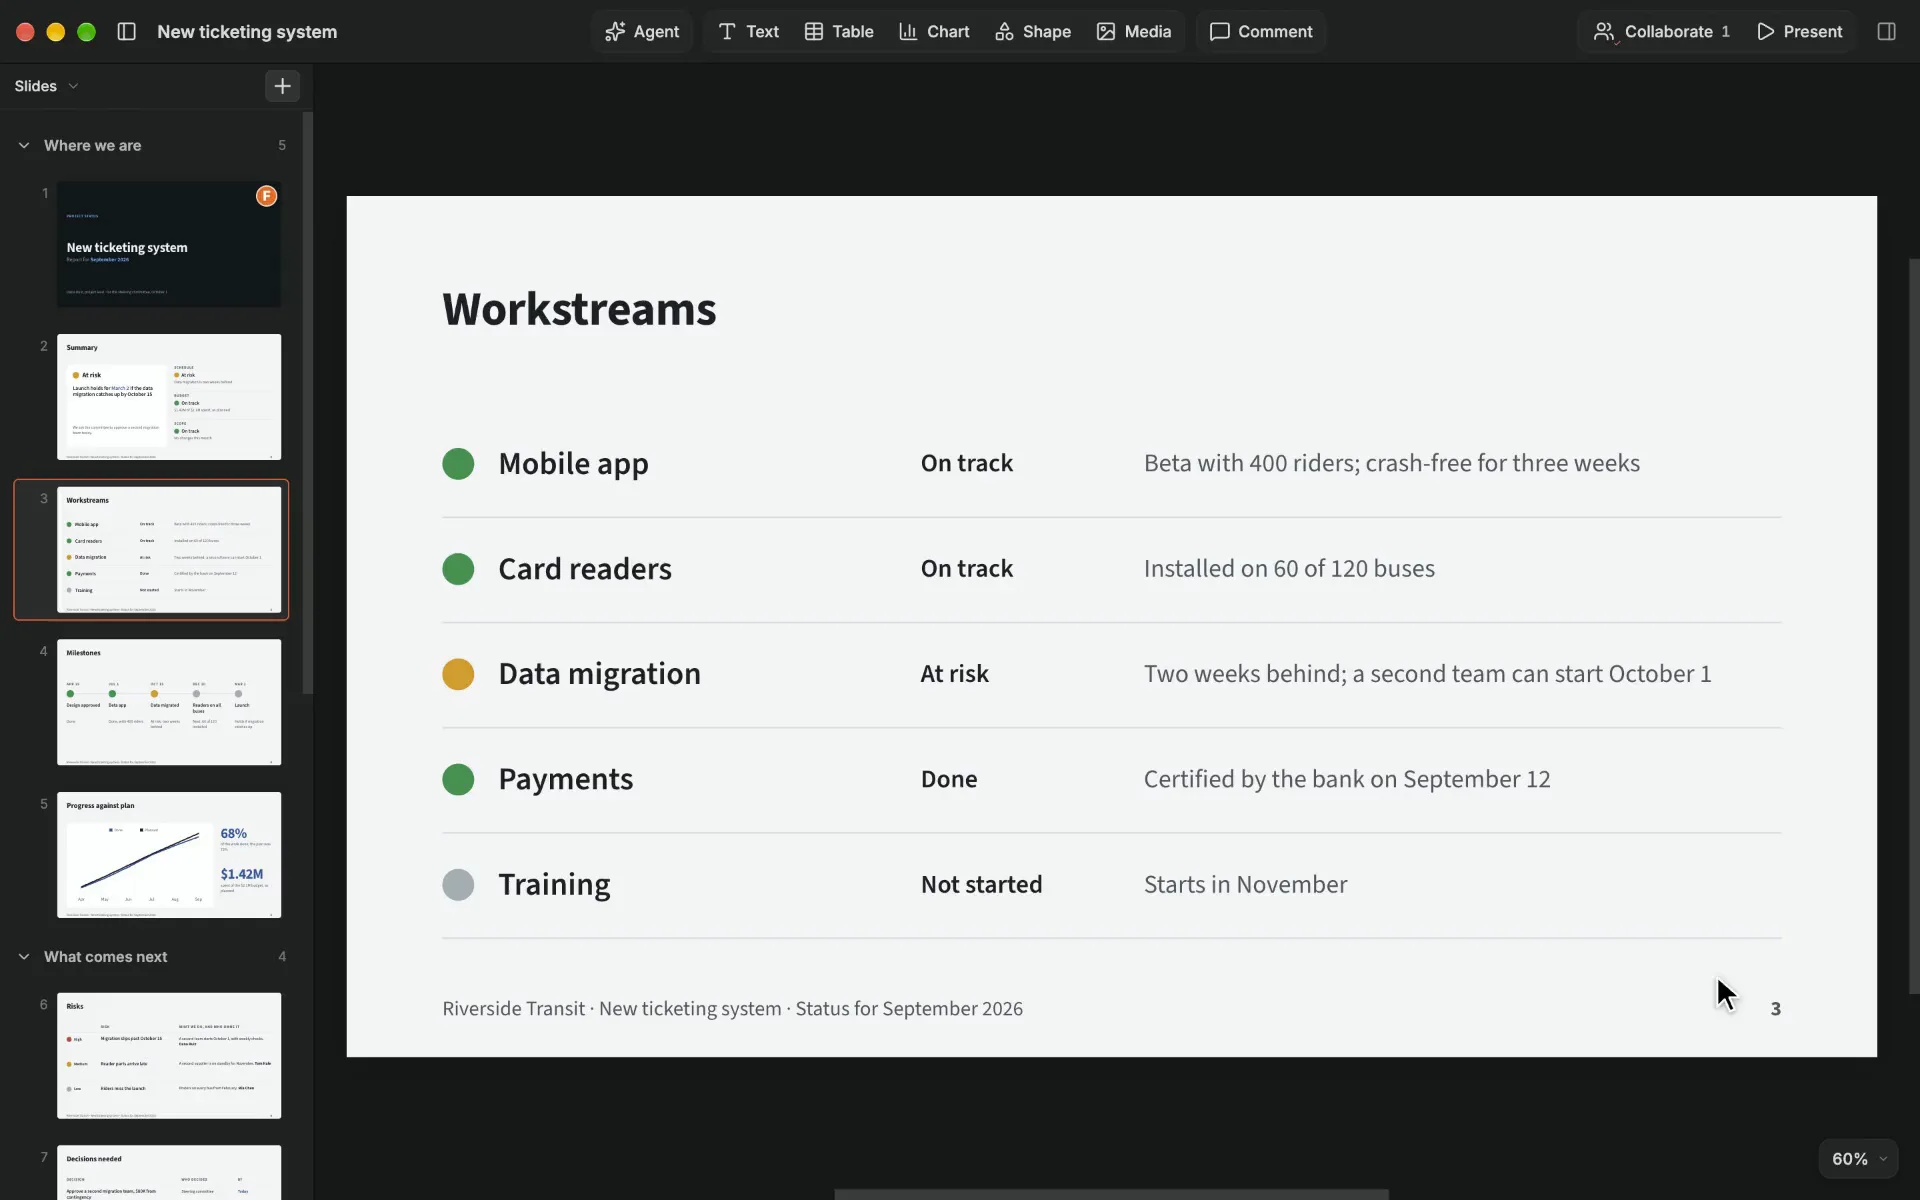Add a Comment
1920x1200 pixels.
click(x=1261, y=32)
